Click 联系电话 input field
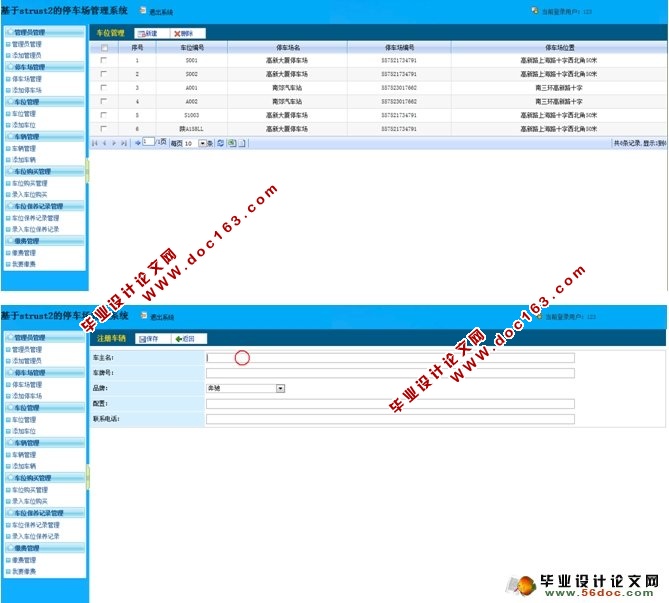669x603 pixels. point(390,419)
